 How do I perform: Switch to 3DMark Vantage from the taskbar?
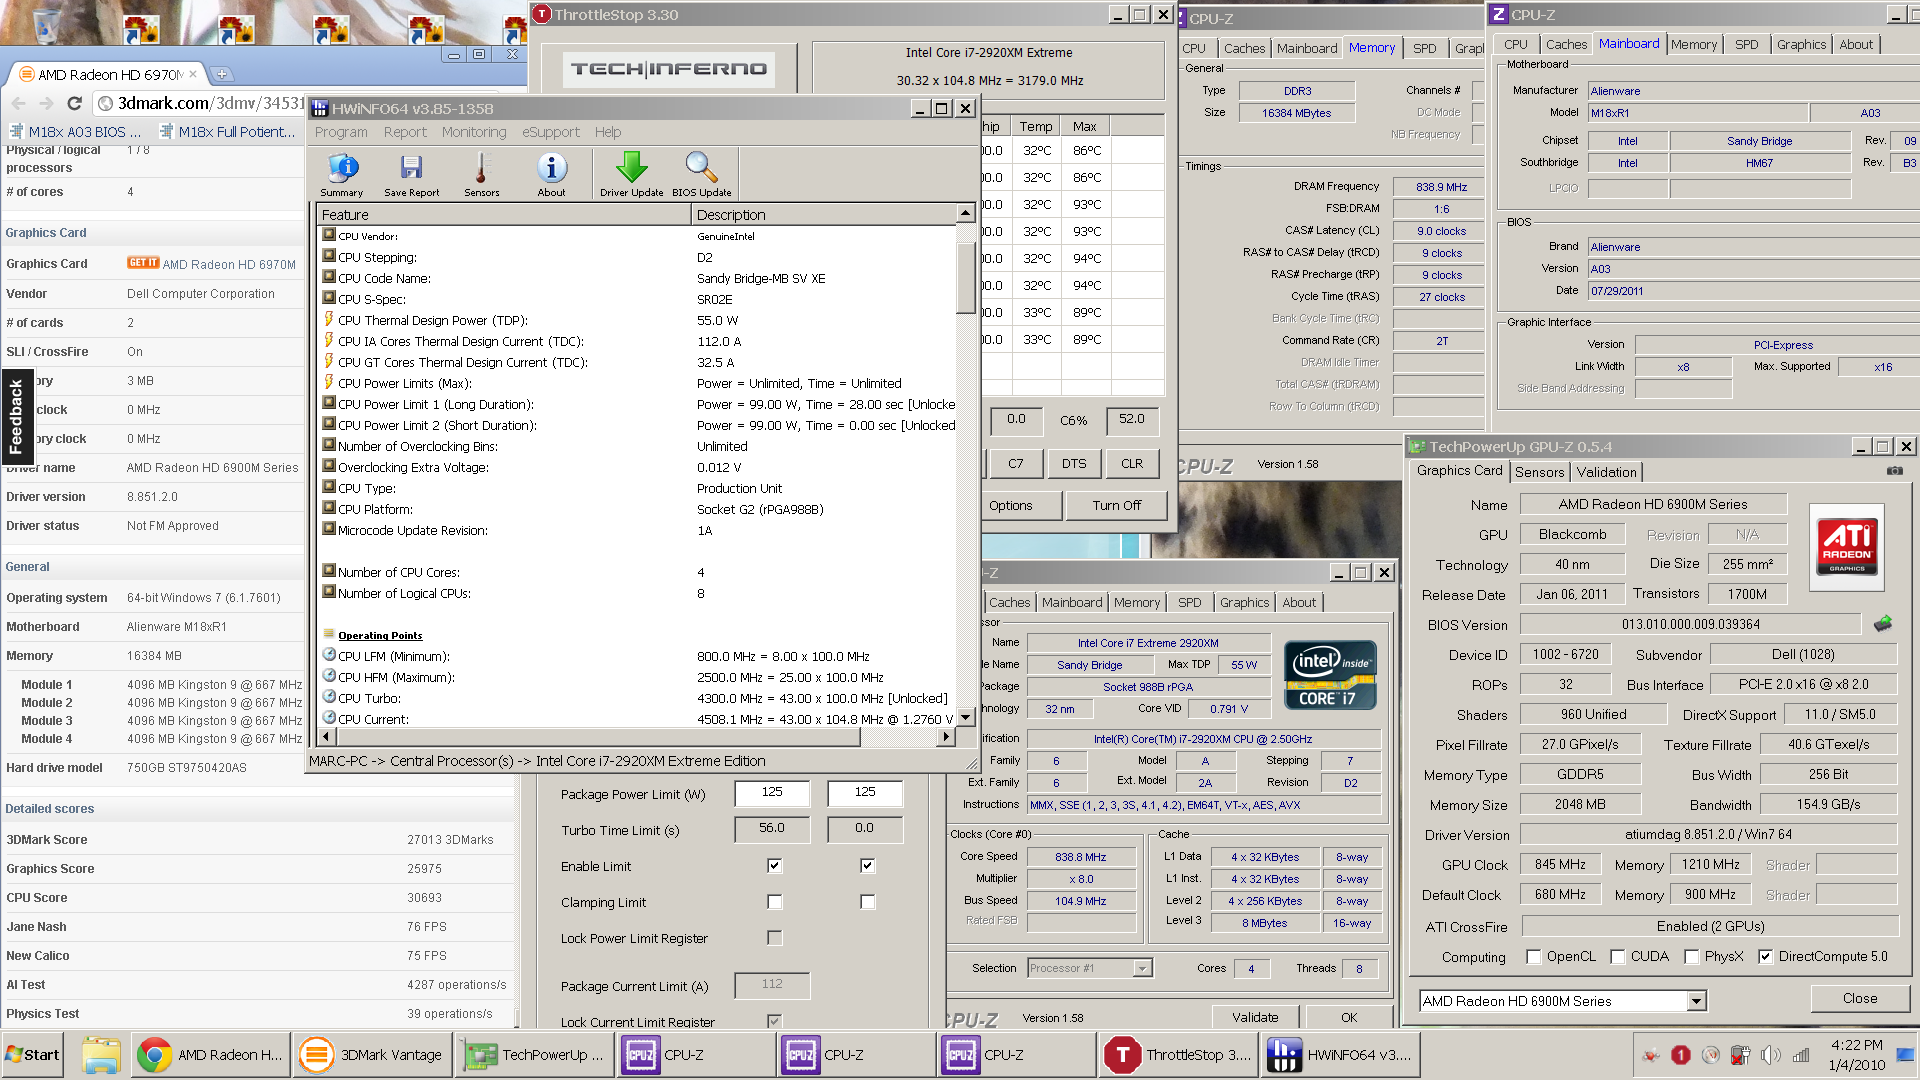371,1055
